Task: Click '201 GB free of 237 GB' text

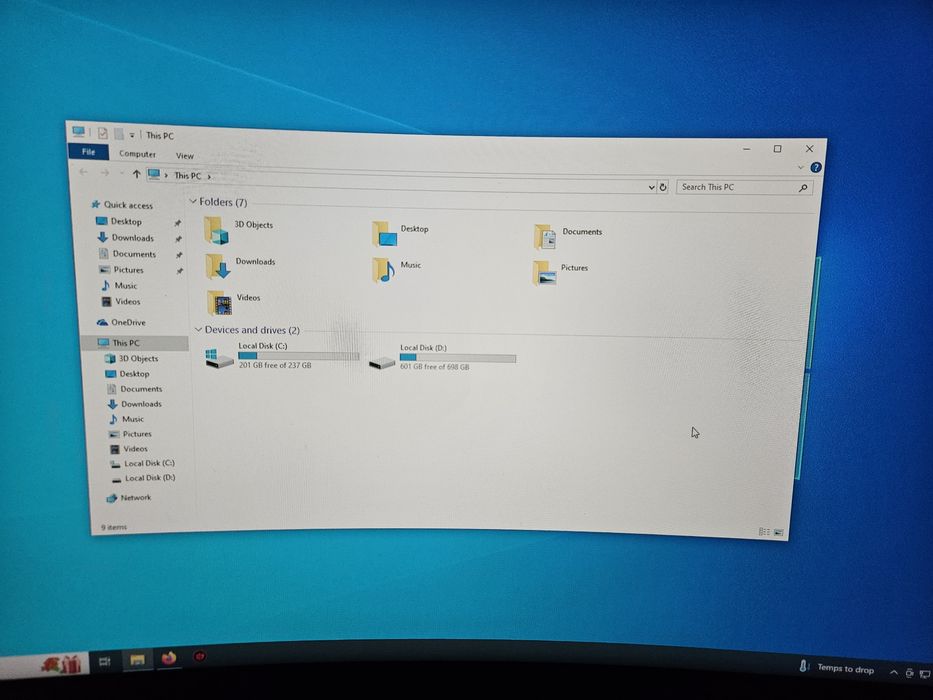Action: point(275,365)
